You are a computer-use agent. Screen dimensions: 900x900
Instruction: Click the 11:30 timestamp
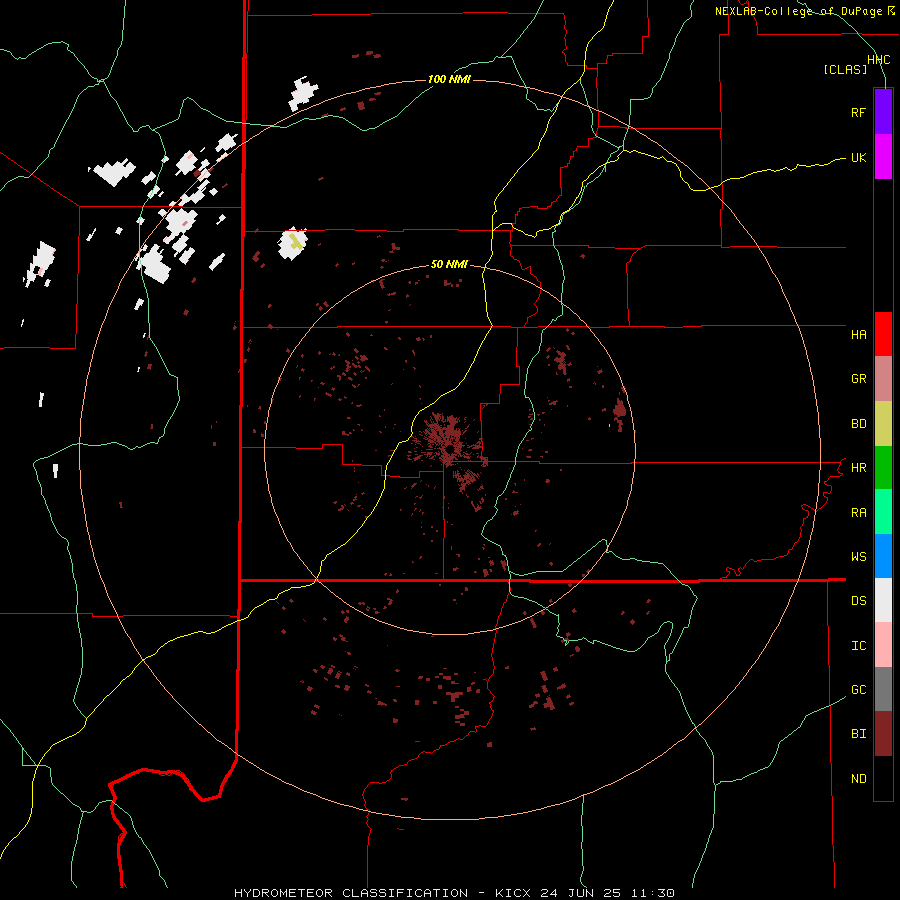[x=653, y=893]
